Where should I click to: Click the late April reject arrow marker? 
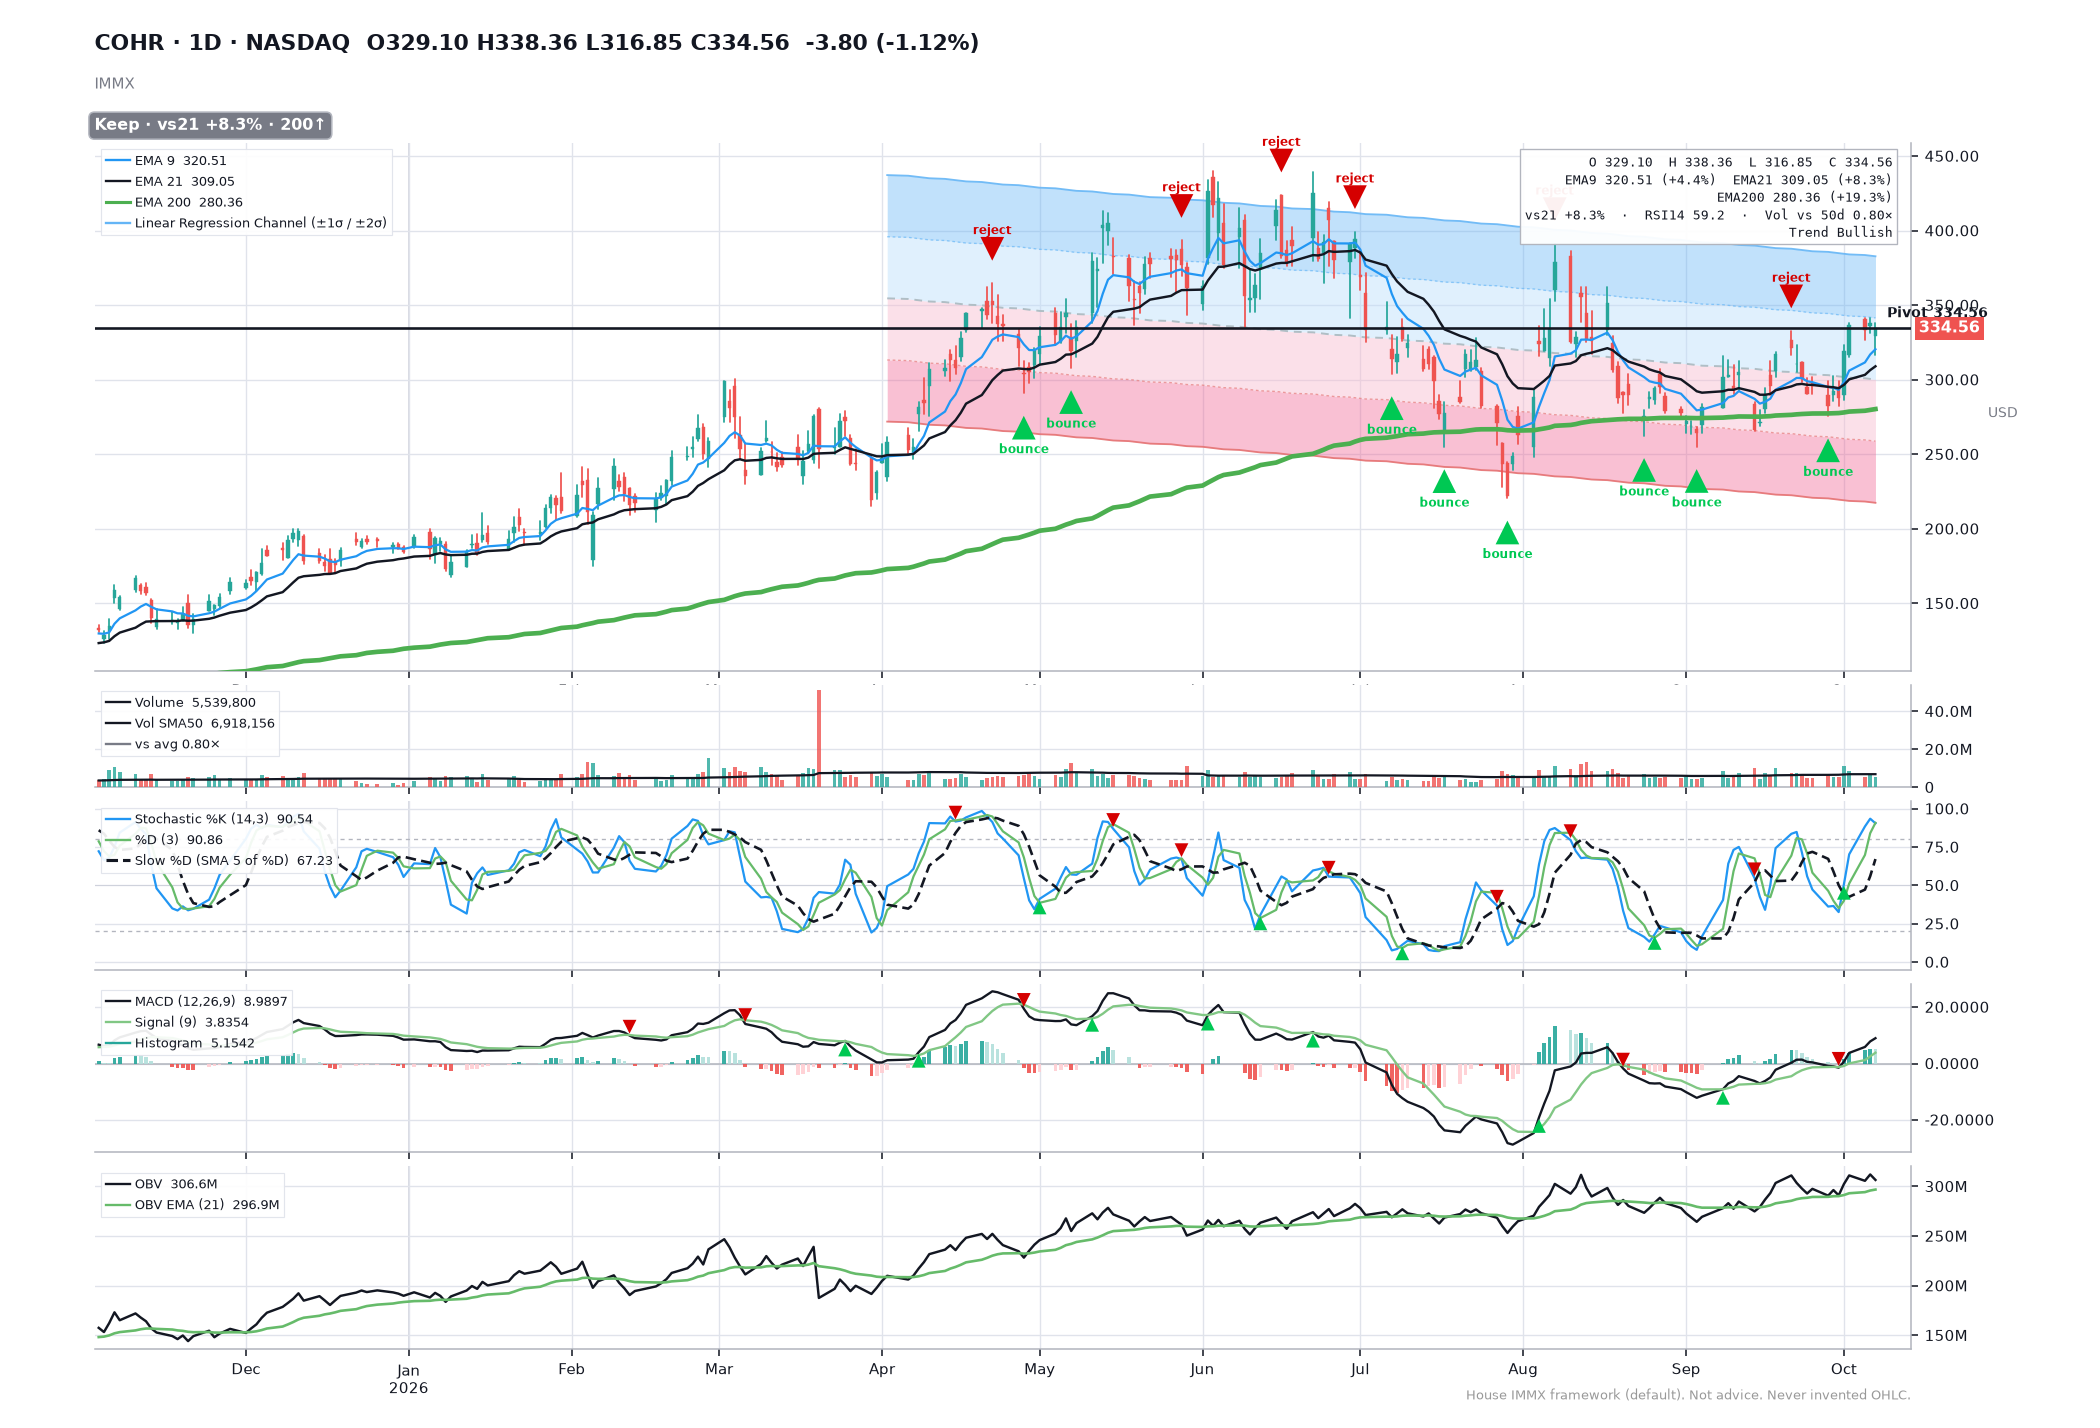pyautogui.click(x=992, y=248)
